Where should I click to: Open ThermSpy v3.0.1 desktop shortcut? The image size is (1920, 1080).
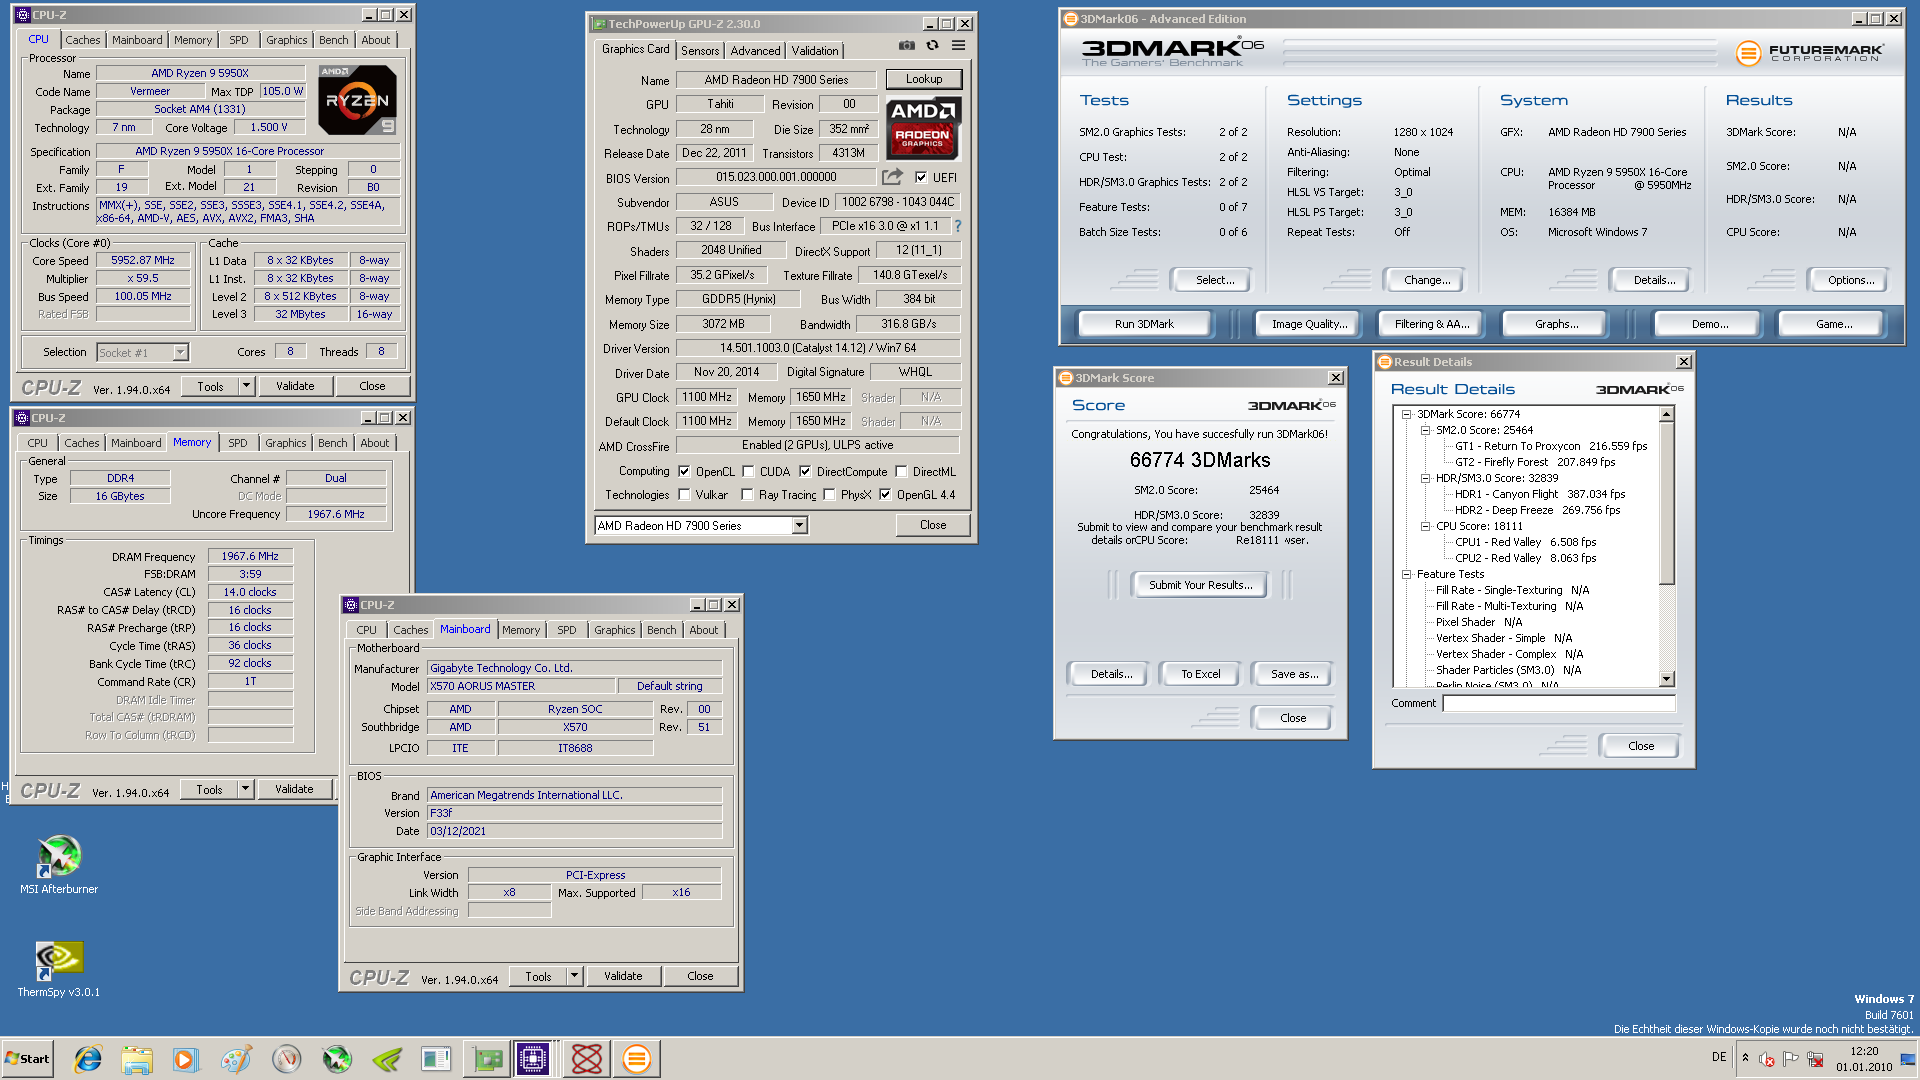point(59,969)
